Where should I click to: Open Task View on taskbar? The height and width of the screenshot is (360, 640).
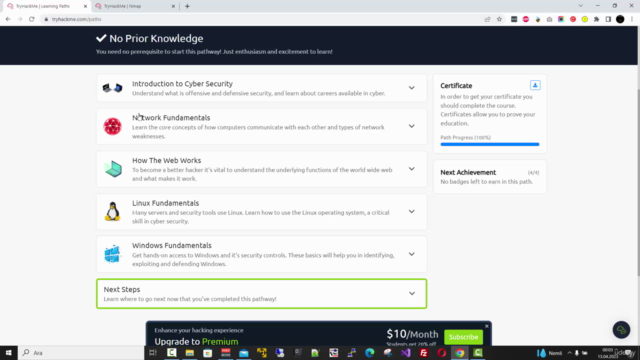pos(153,353)
